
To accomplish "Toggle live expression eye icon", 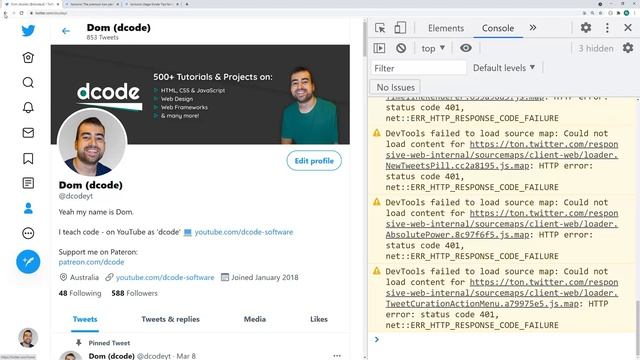I will tap(466, 48).
